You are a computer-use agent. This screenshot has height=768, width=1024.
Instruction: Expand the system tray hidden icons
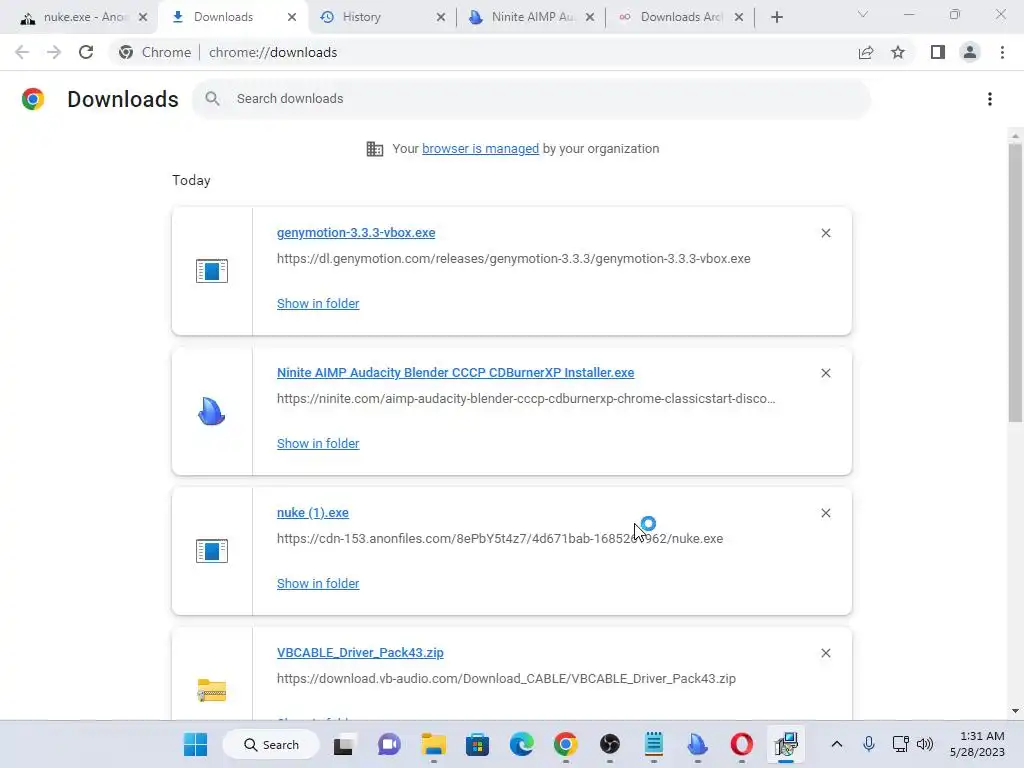click(837, 744)
